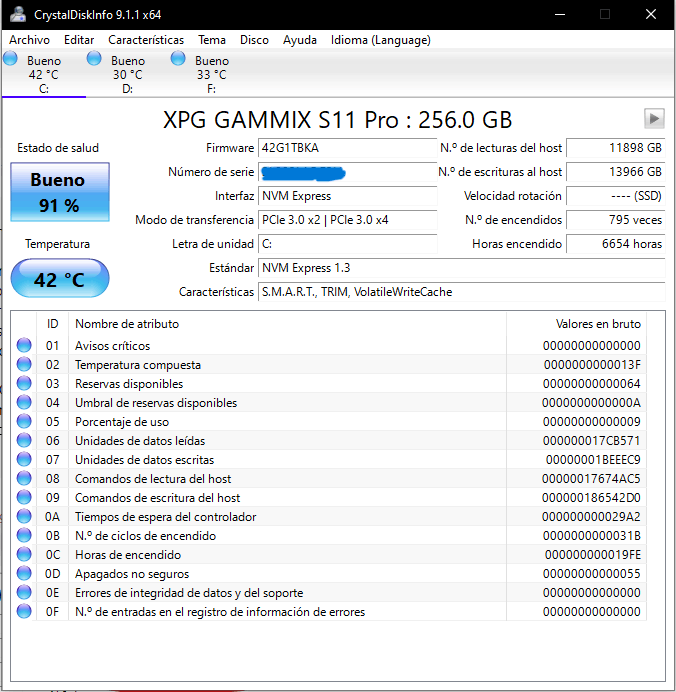Viewport: 676px width, 692px height.
Task: Click the ID column header
Action: (53, 324)
